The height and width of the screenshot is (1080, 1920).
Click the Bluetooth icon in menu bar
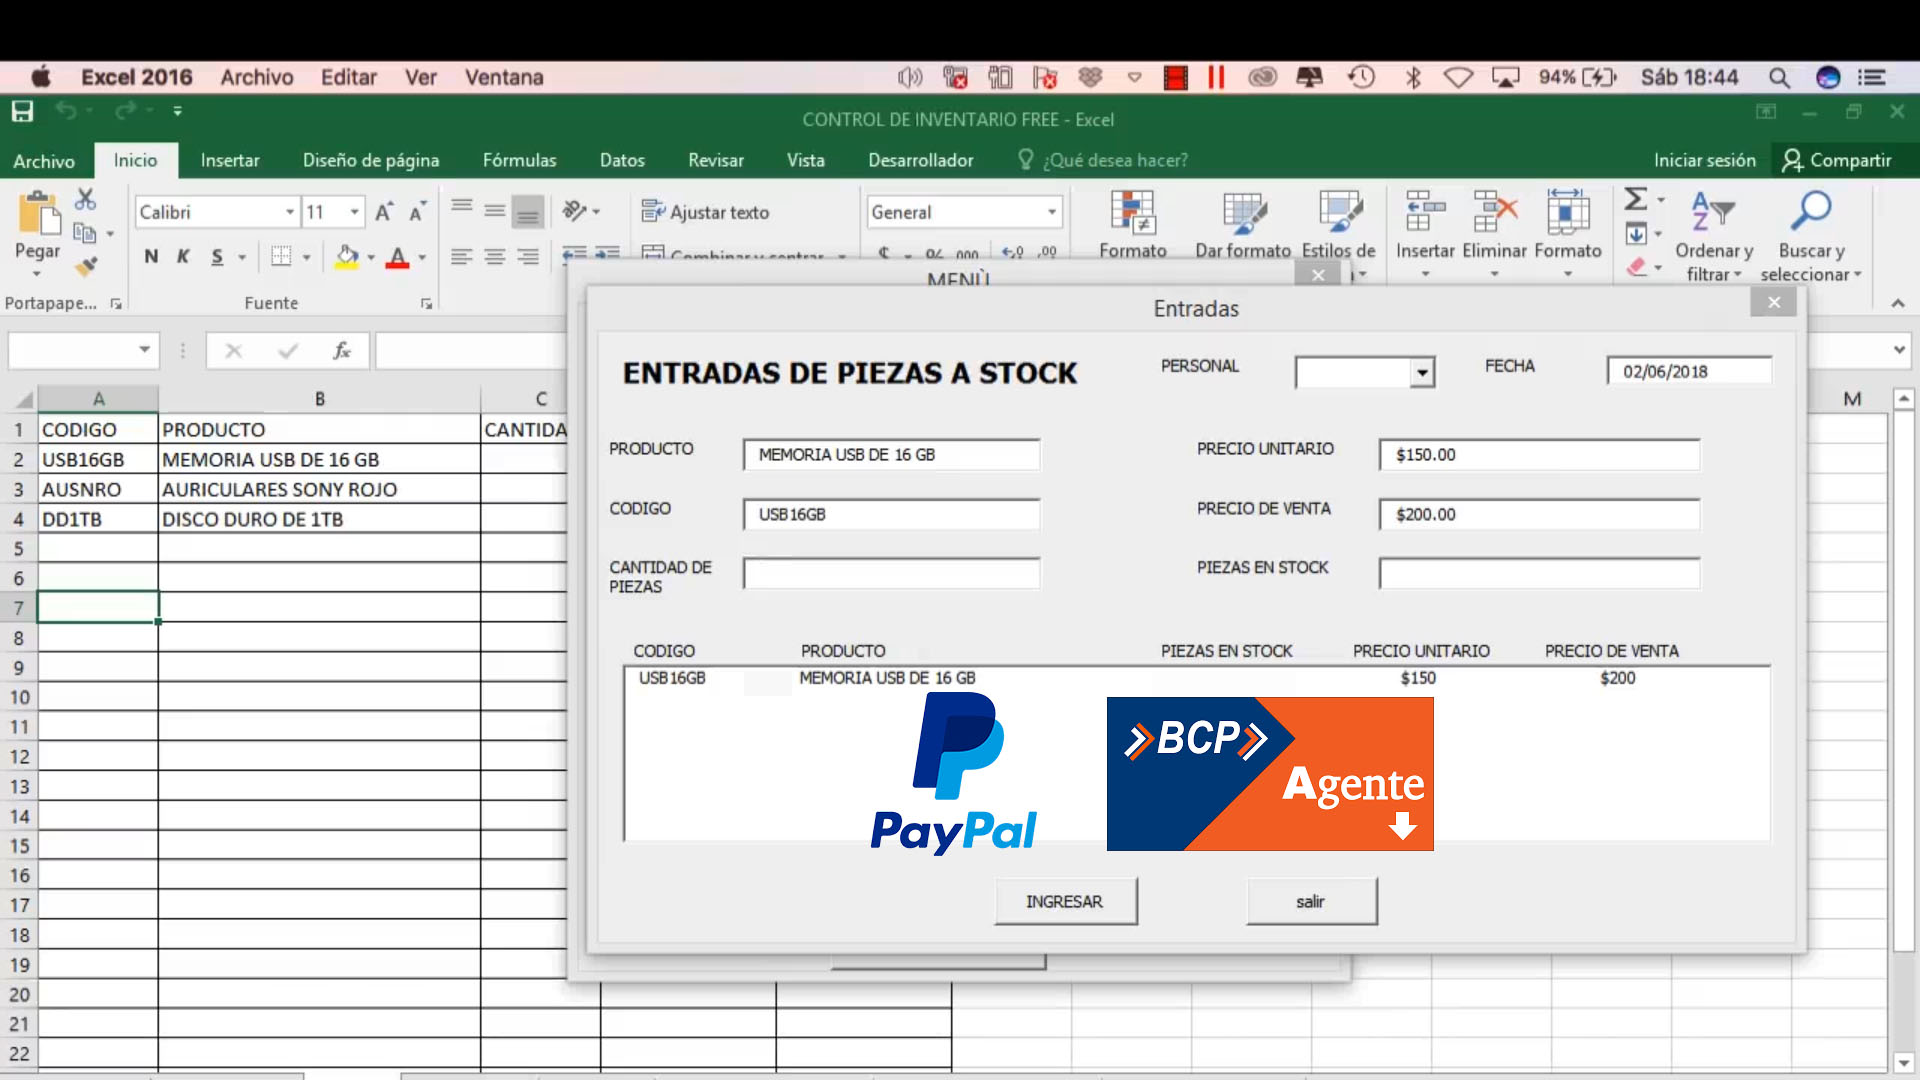pyautogui.click(x=1413, y=77)
